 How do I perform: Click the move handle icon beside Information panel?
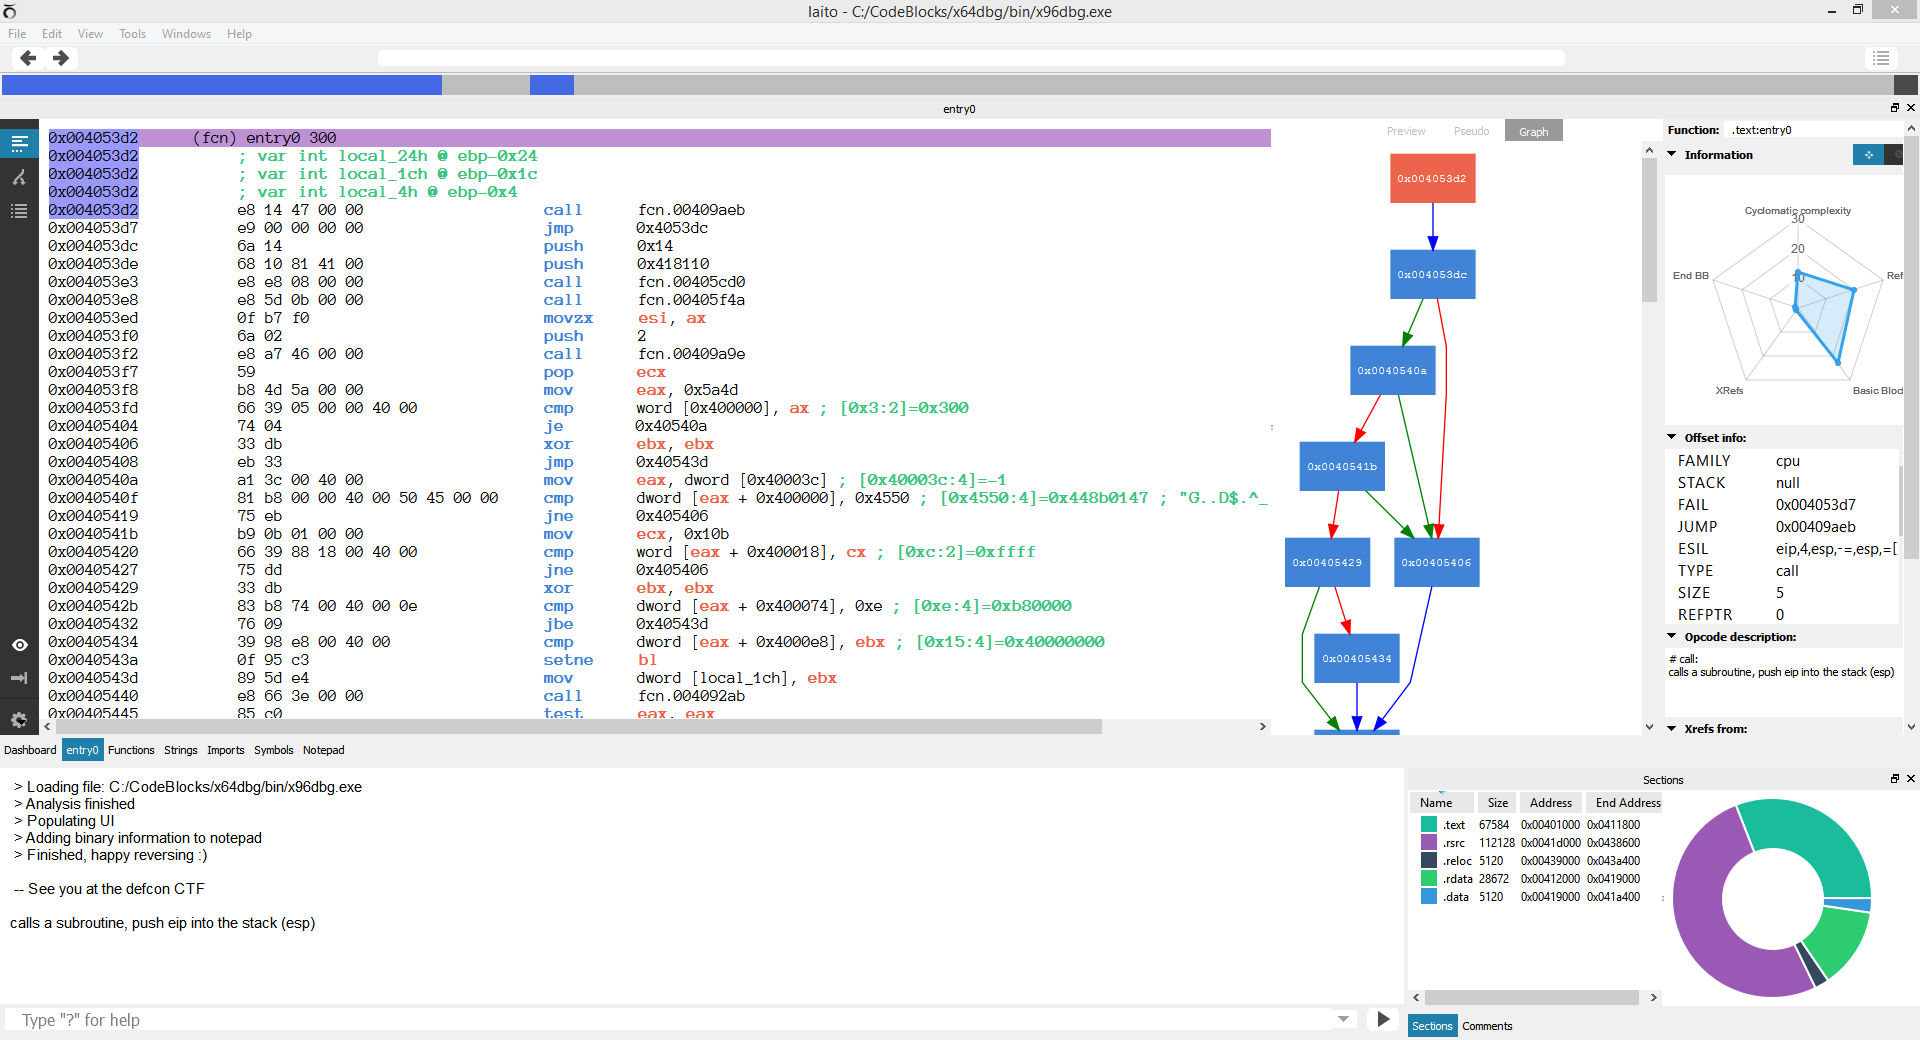1868,155
